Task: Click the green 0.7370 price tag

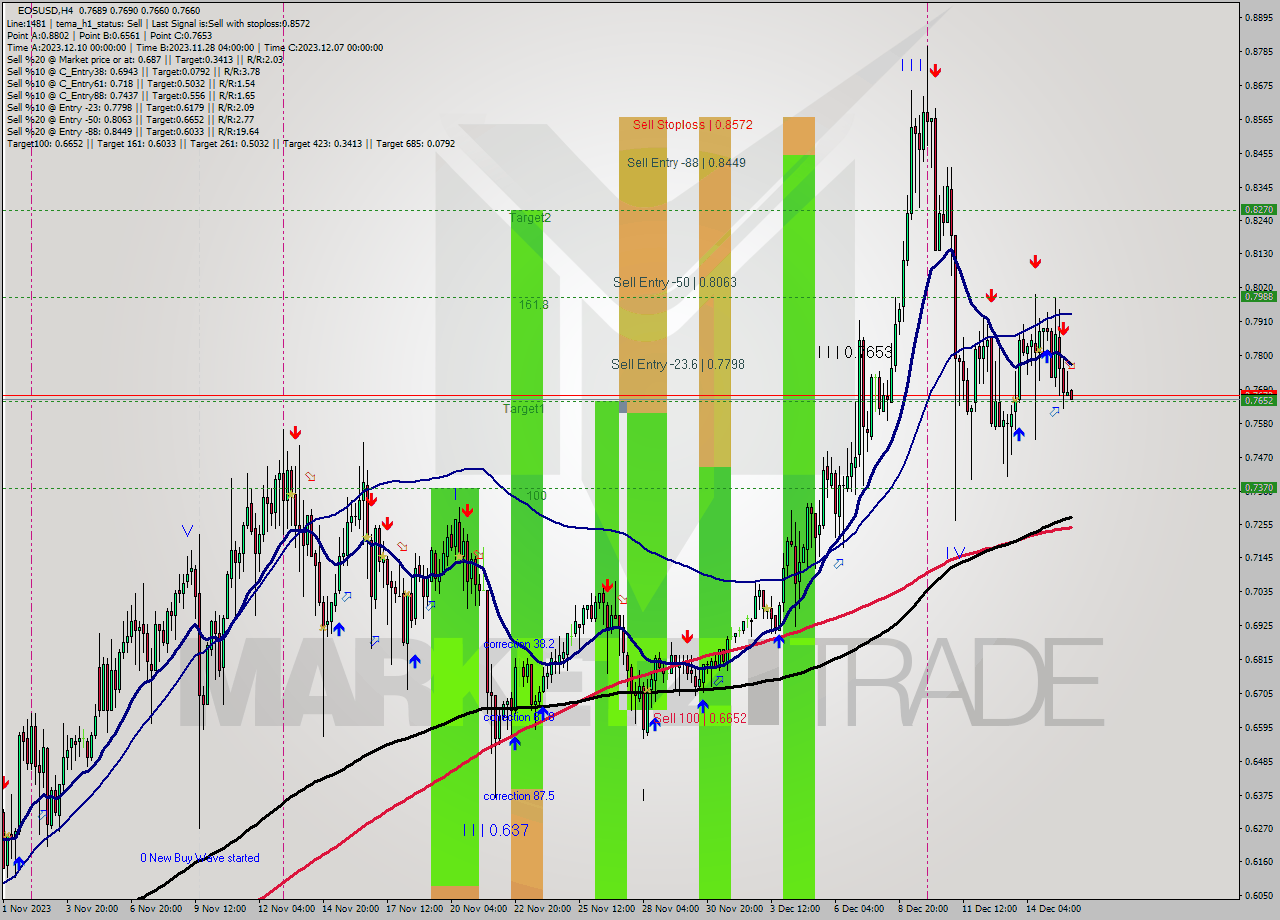Action: pos(1258,488)
